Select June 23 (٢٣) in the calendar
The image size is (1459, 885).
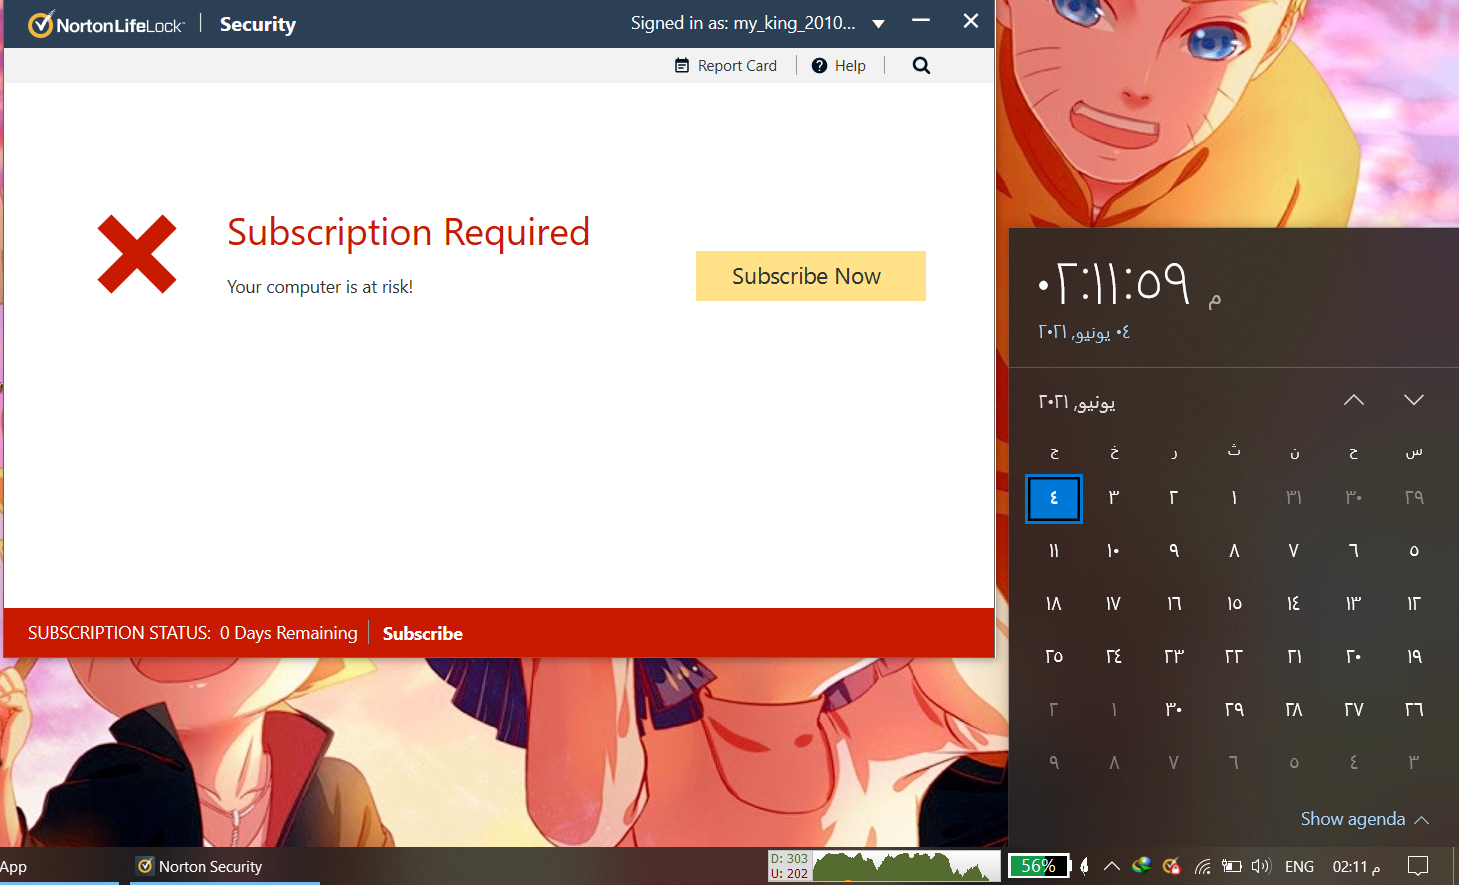coord(1174,657)
